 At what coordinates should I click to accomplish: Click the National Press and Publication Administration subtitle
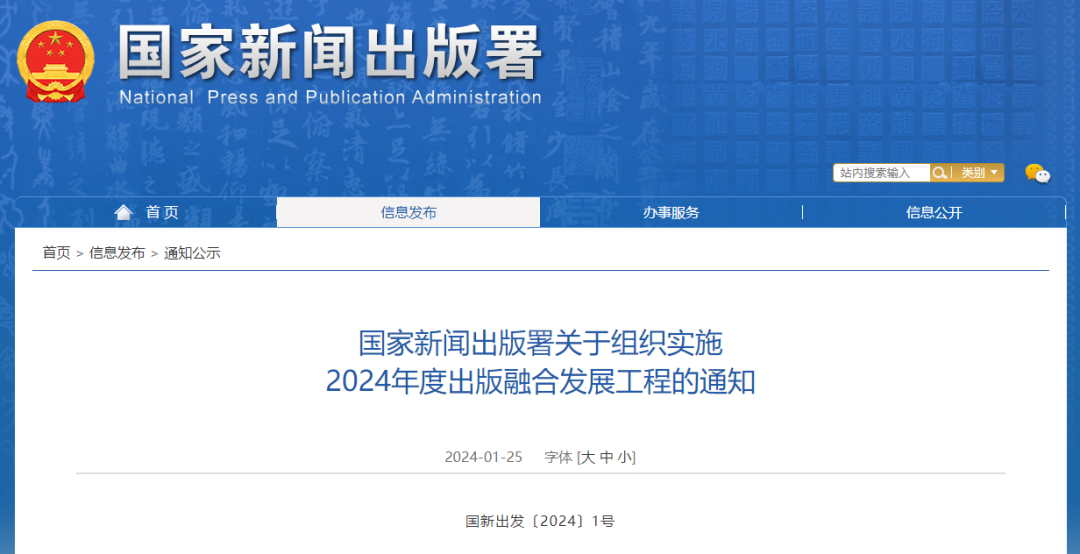(x=330, y=98)
